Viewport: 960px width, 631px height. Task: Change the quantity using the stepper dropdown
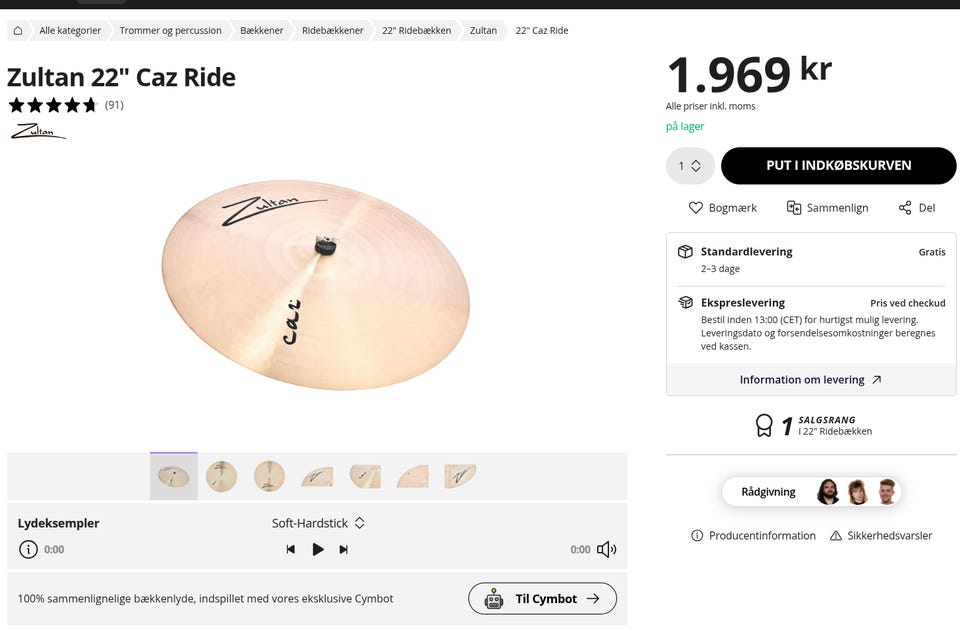[x=690, y=166]
